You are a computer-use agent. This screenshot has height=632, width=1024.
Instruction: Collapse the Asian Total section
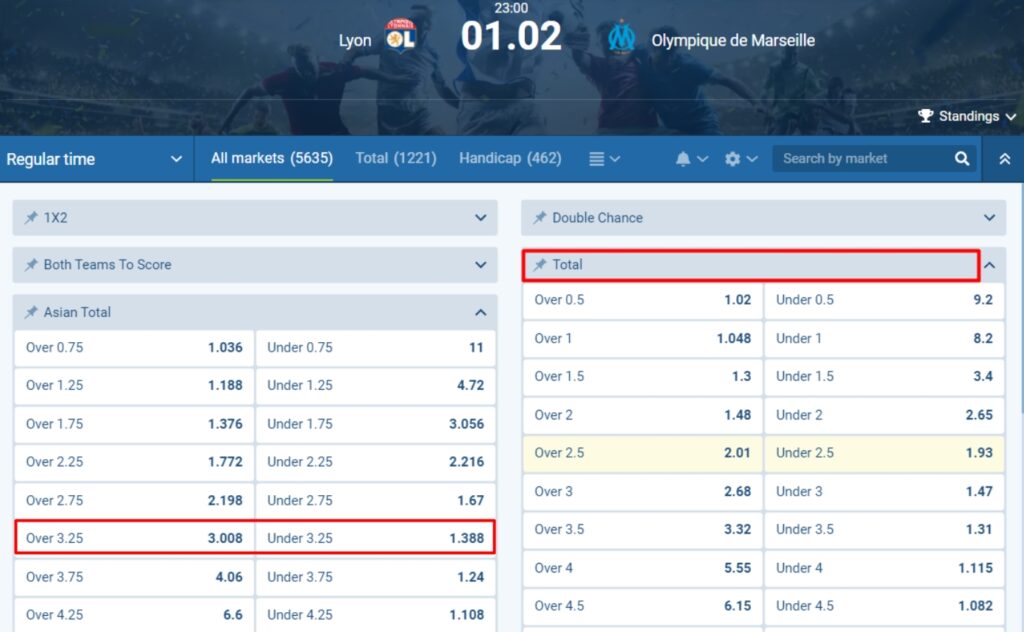tap(480, 313)
